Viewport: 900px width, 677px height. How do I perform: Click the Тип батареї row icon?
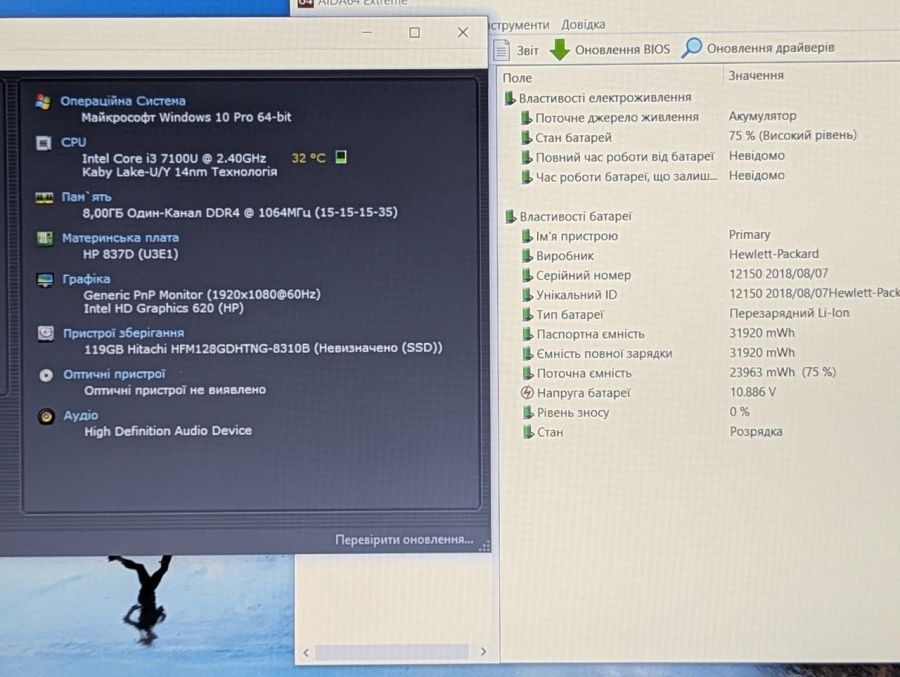[x=527, y=315]
